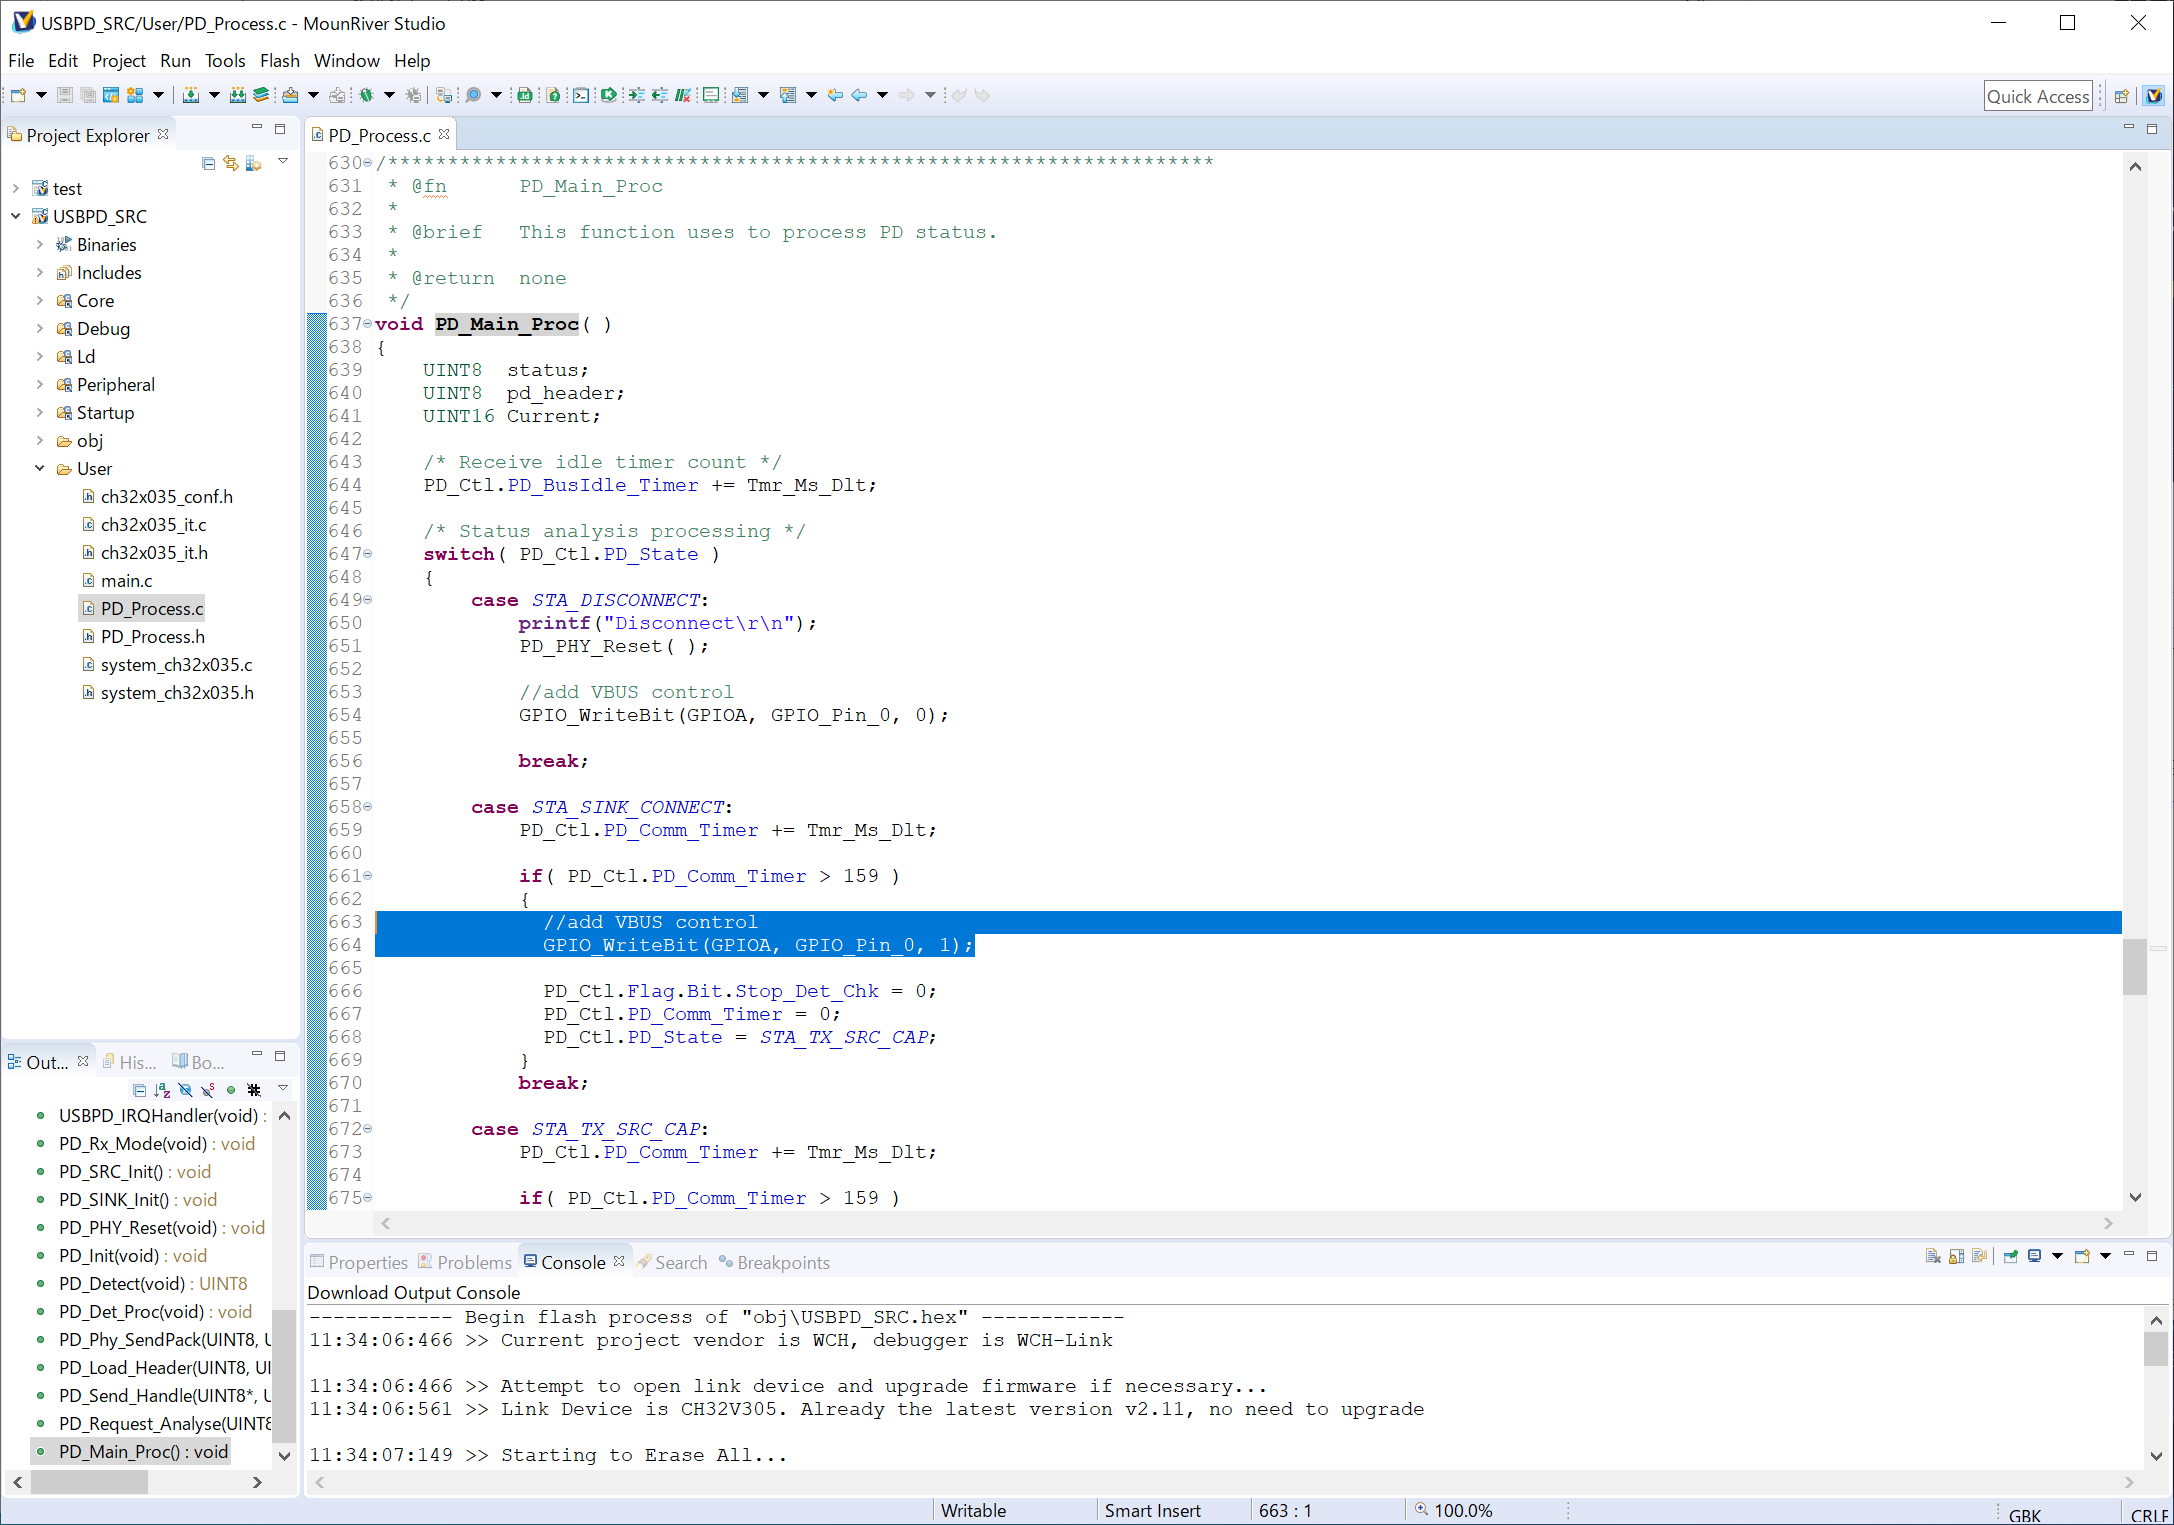This screenshot has height=1525, width=2174.
Task: Open the Project Explorer View Menu triangle
Action: tap(283, 162)
